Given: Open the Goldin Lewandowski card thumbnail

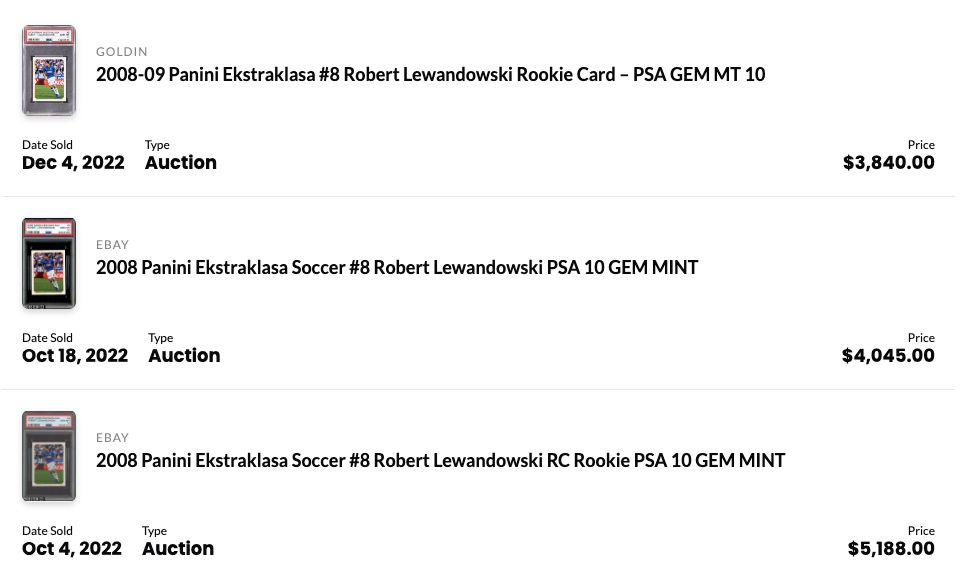Looking at the screenshot, I should coord(49,70).
